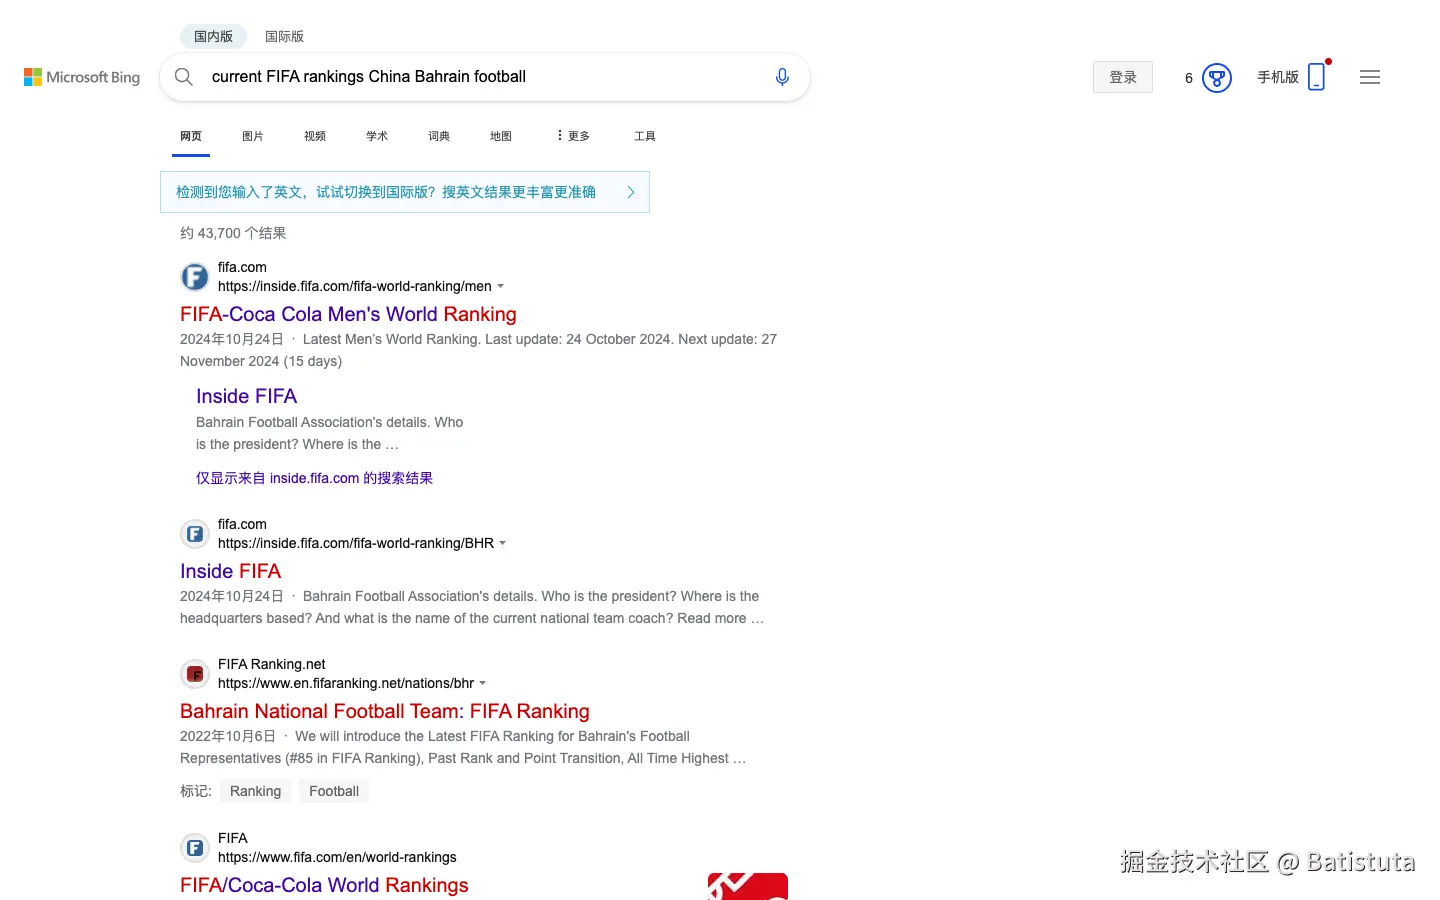1440x900 pixels.
Task: Click the Football tag
Action: [x=334, y=791]
